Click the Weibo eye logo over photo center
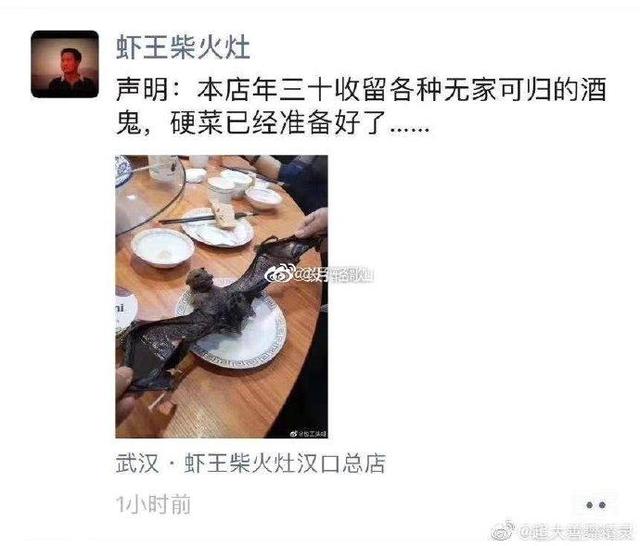Image resolution: width=640 pixels, height=546 pixels. coord(279,274)
